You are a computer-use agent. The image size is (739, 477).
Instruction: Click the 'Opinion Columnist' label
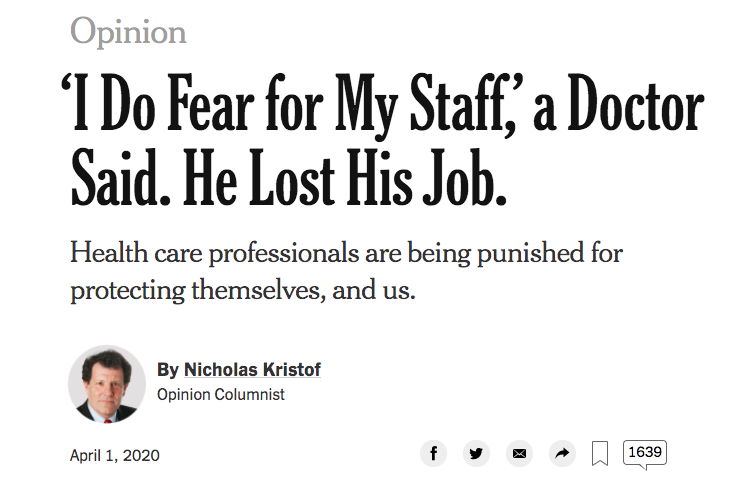221,395
